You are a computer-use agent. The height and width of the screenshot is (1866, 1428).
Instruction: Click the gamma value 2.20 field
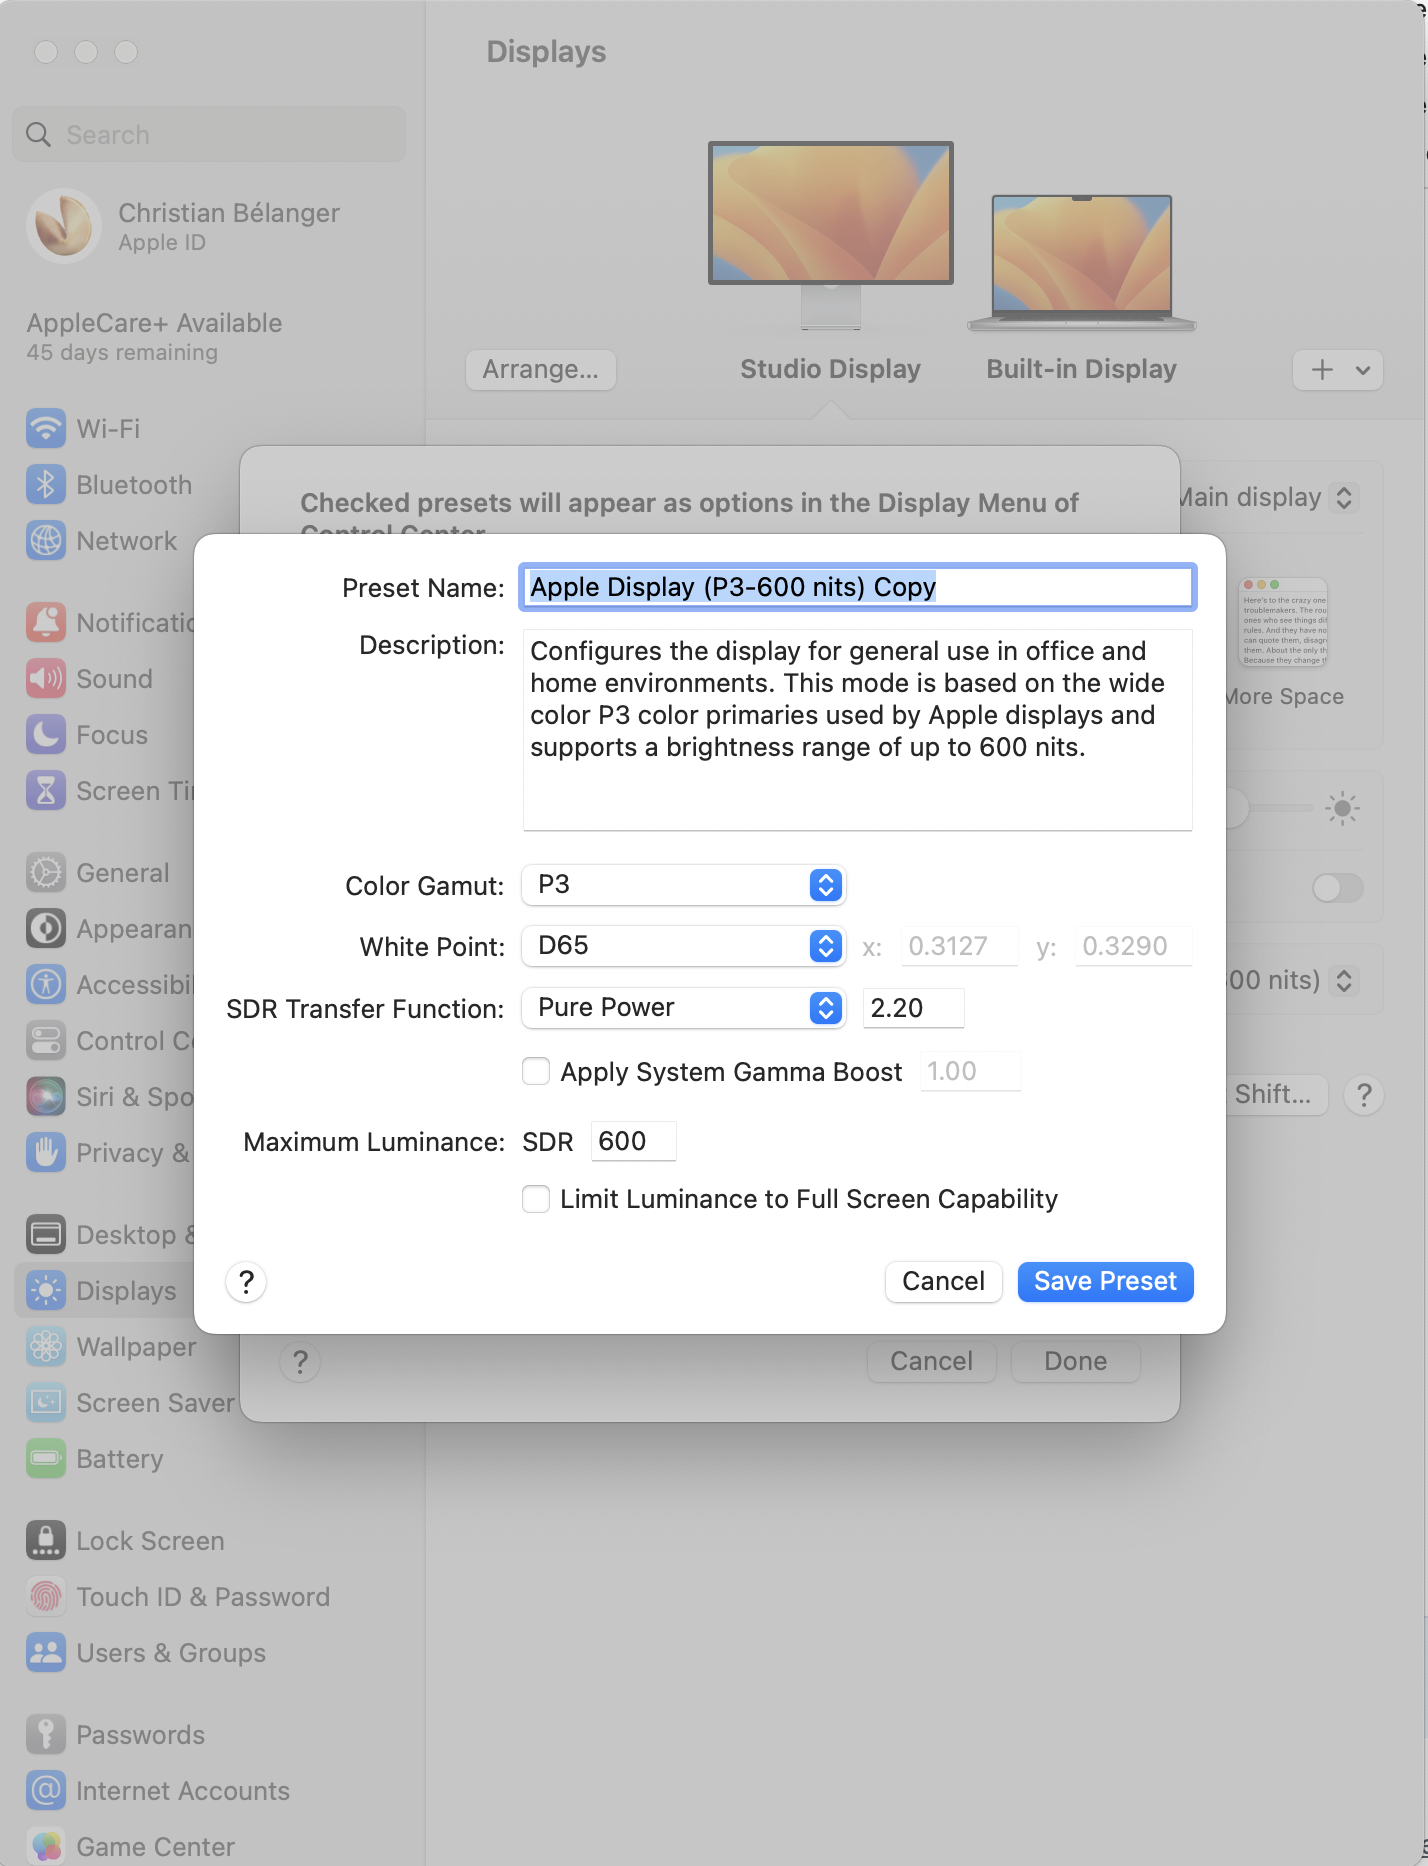[x=913, y=1008]
